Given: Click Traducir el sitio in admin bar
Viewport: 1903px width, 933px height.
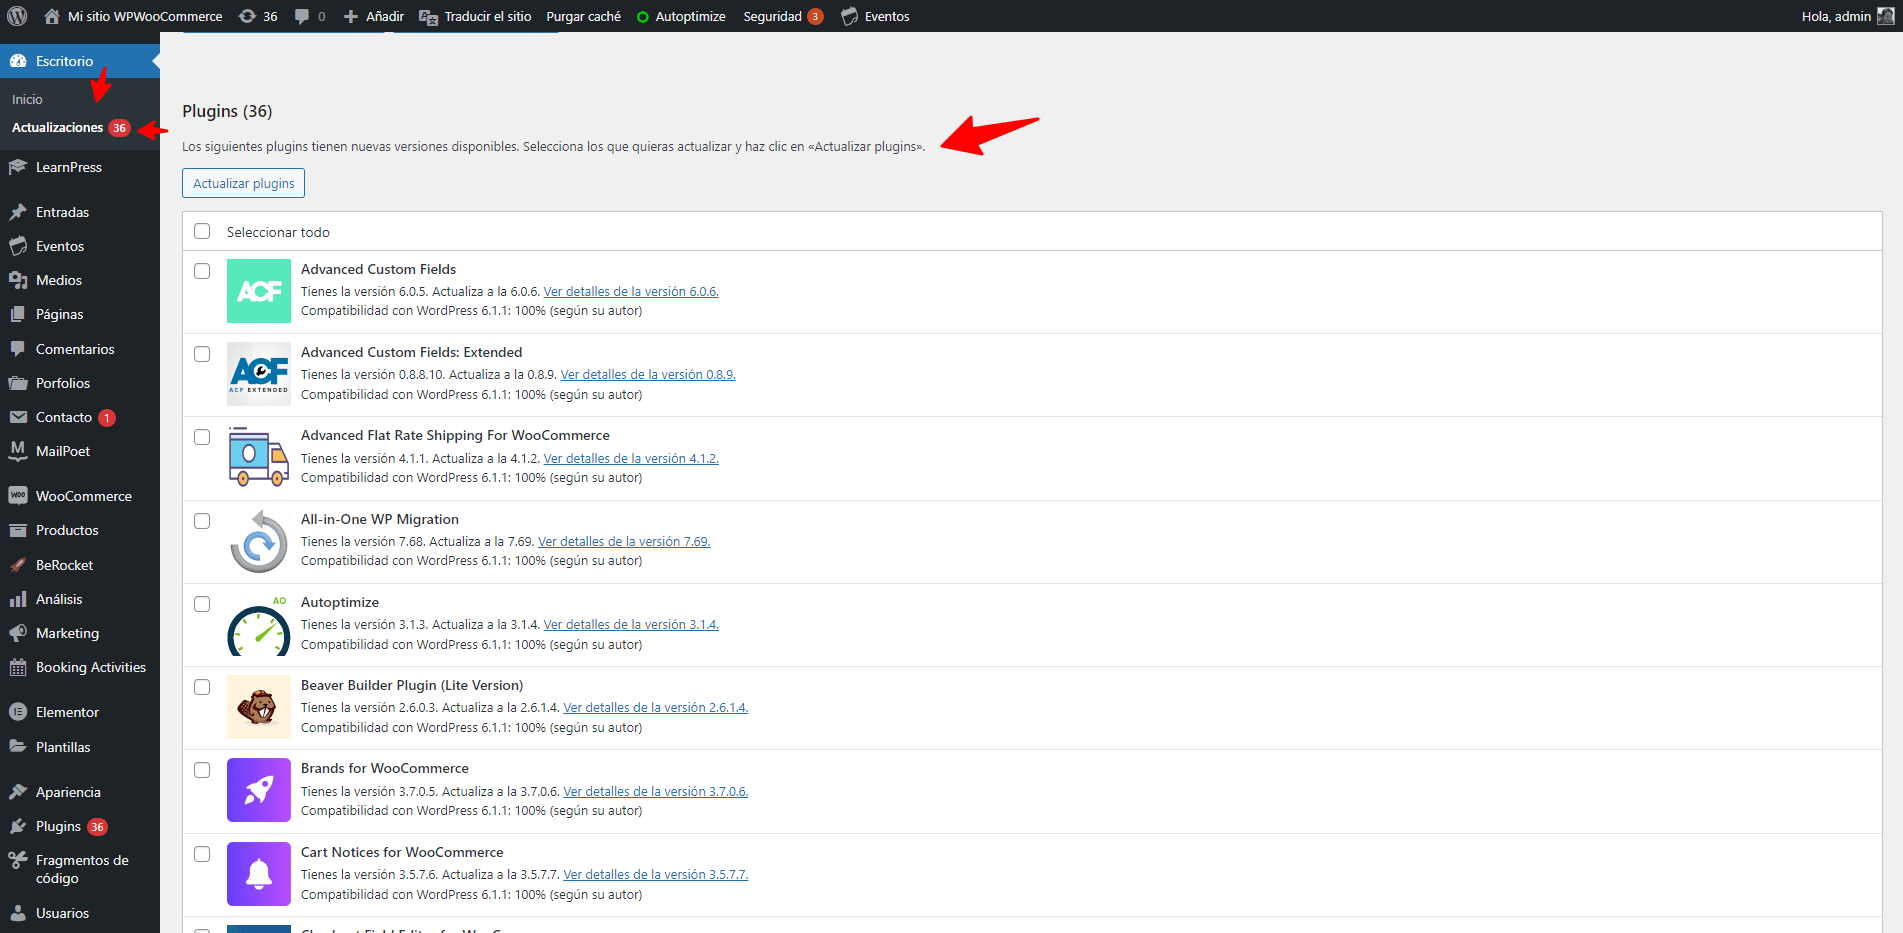Looking at the screenshot, I should click(x=475, y=16).
